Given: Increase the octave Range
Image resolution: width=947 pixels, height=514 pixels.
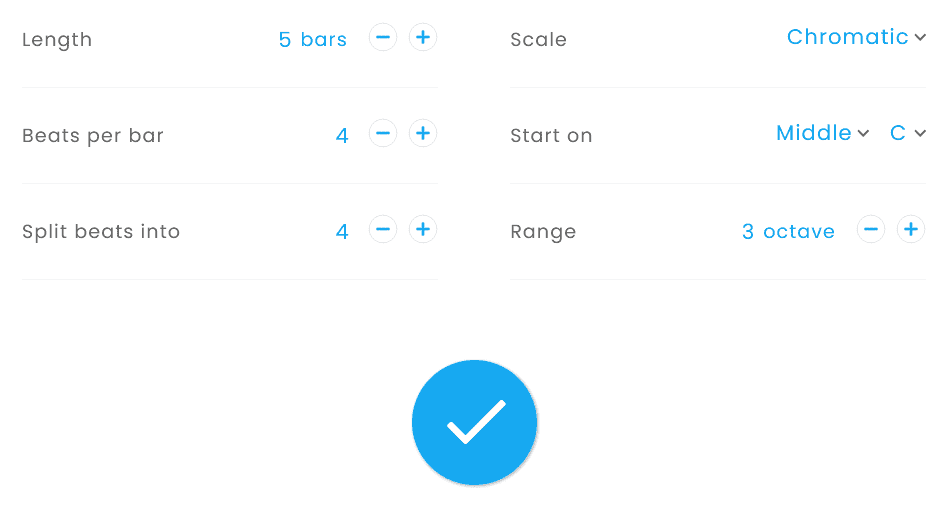Looking at the screenshot, I should (x=911, y=230).
